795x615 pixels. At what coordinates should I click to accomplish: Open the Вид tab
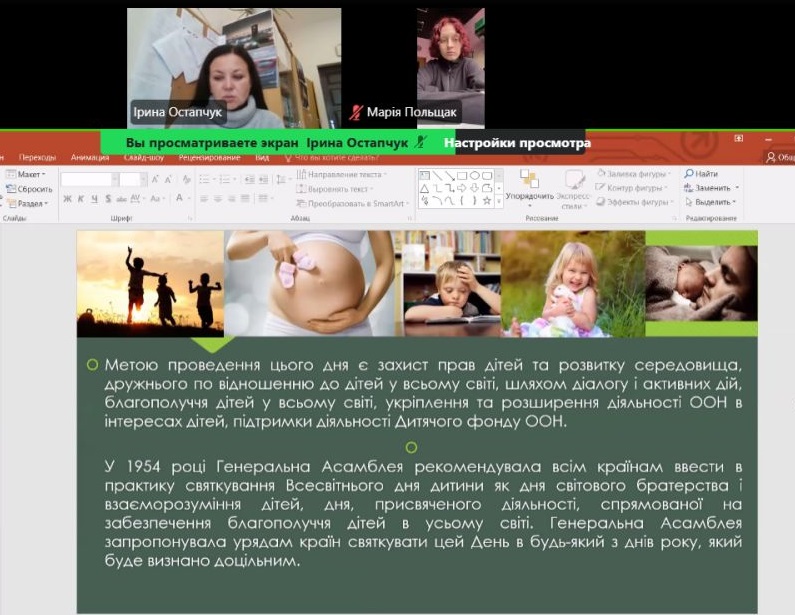[262, 158]
